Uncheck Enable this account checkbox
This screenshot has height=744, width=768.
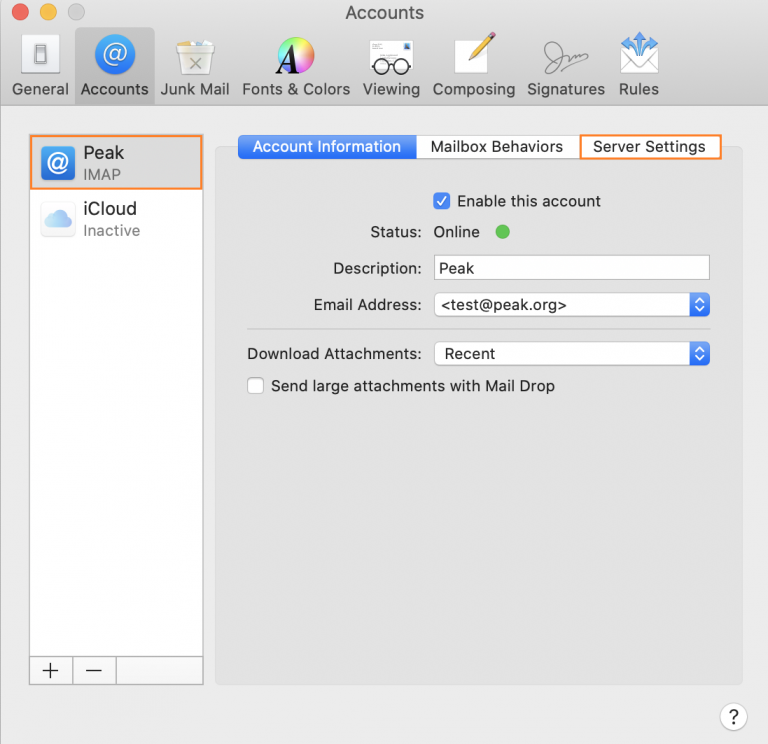coord(442,201)
